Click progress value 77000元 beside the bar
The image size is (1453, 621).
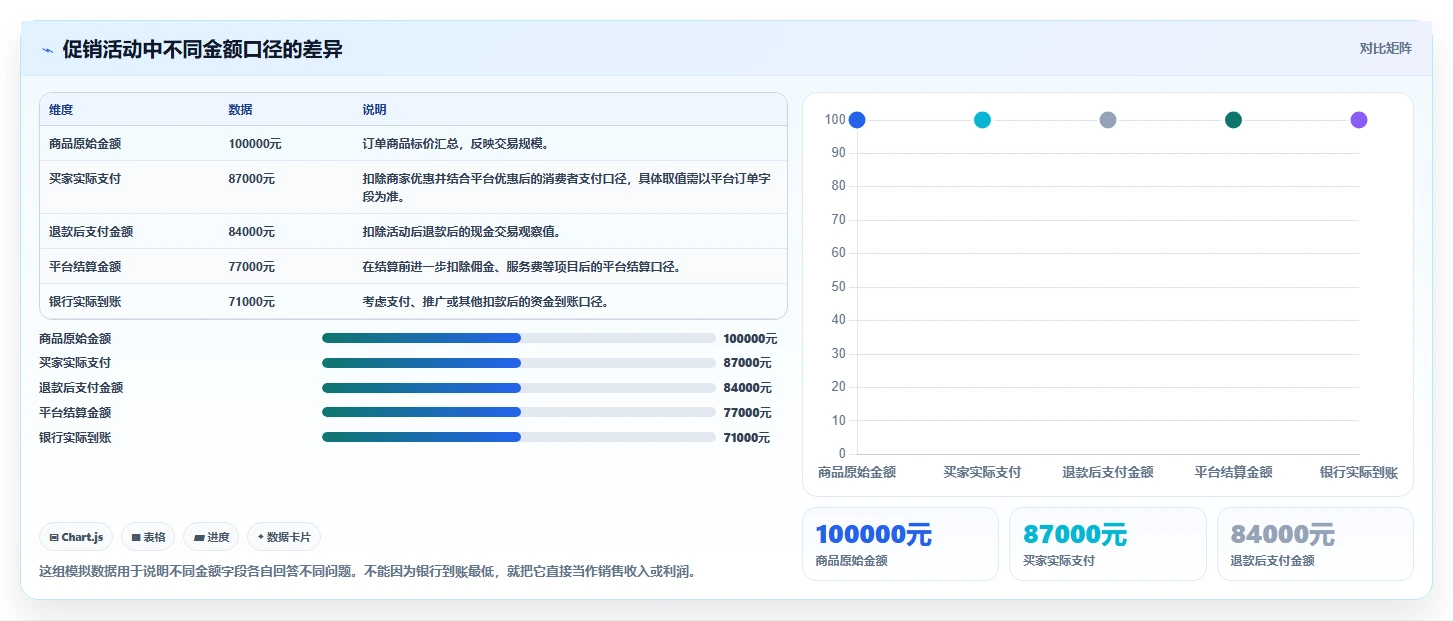click(x=747, y=413)
